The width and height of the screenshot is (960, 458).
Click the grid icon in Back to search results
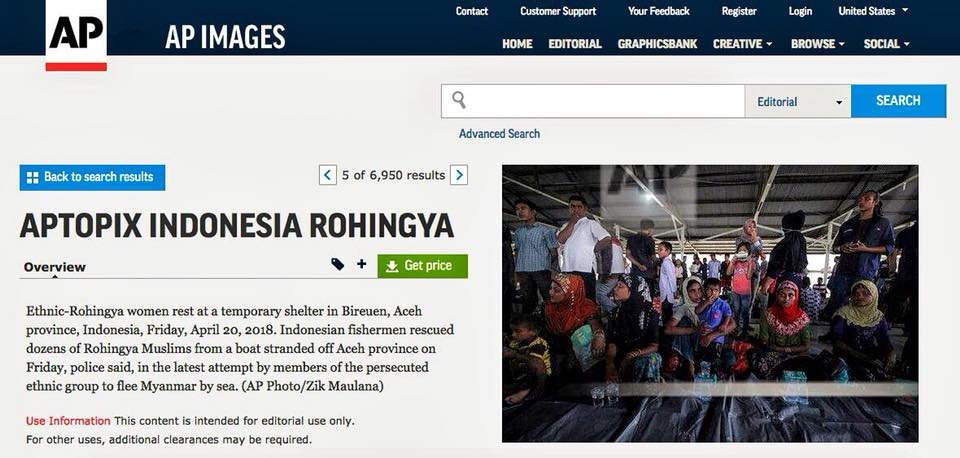[x=32, y=178]
